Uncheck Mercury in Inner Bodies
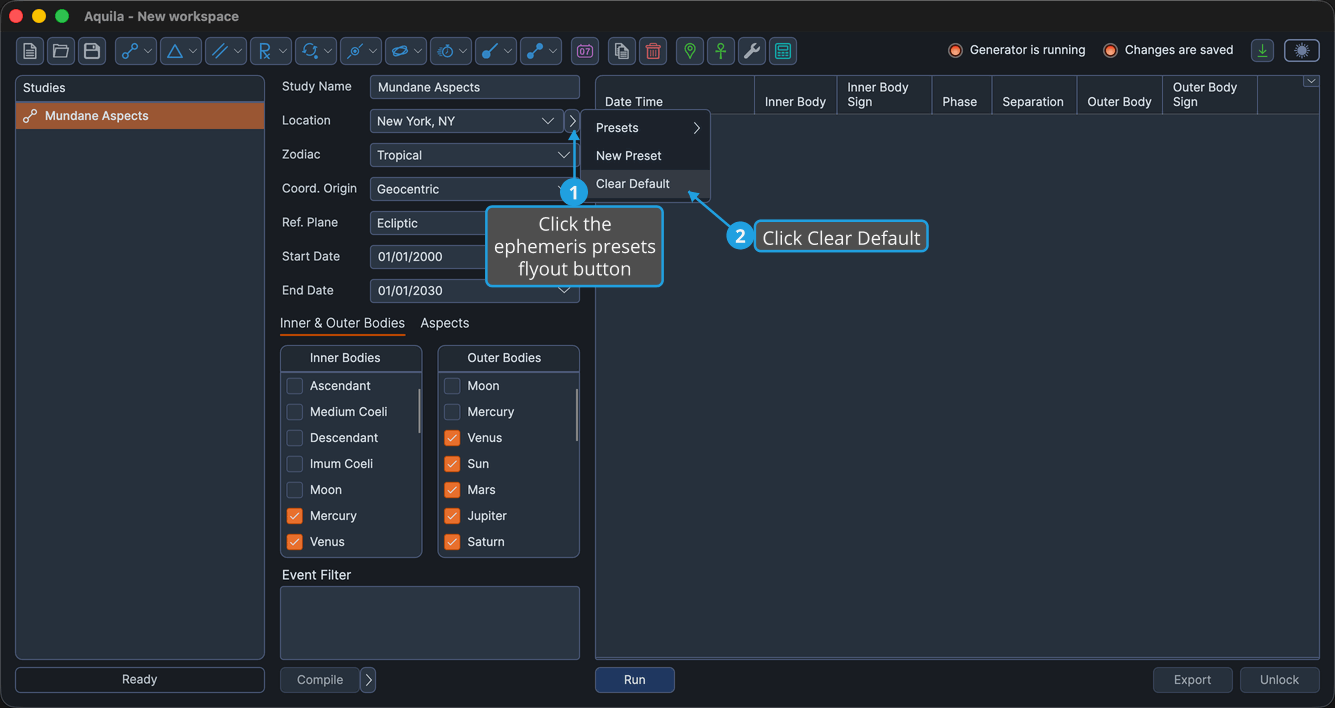Image resolution: width=1335 pixels, height=708 pixels. pyautogui.click(x=295, y=516)
